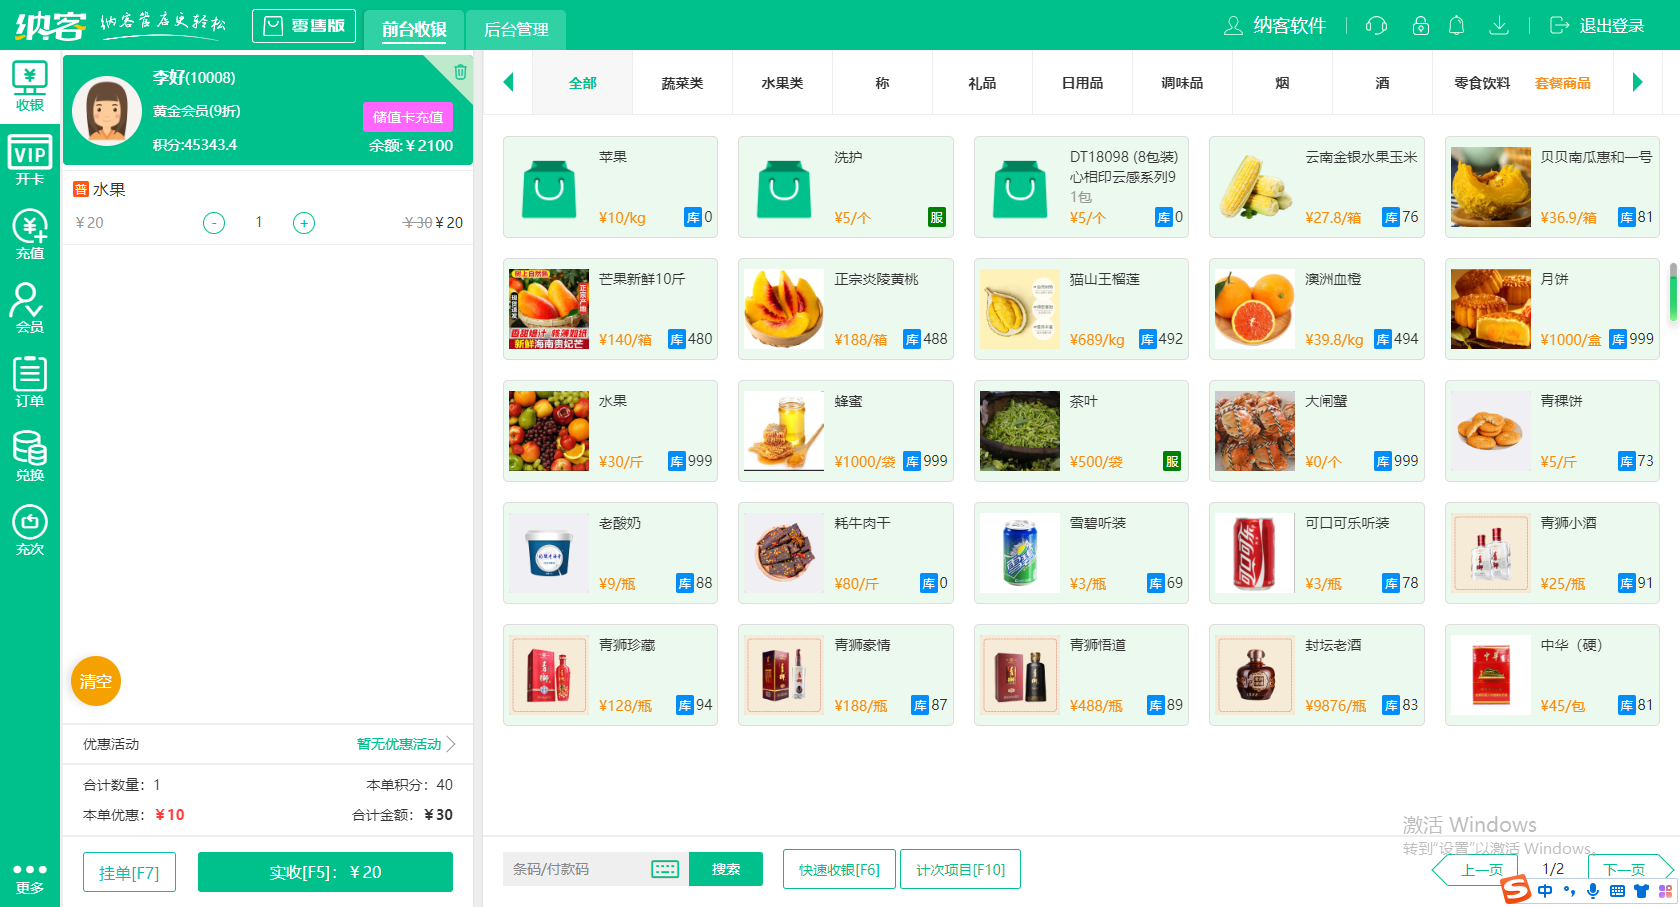The image size is (1680, 907).
Task: Click the 储值卡充值 button
Action: pos(408,117)
